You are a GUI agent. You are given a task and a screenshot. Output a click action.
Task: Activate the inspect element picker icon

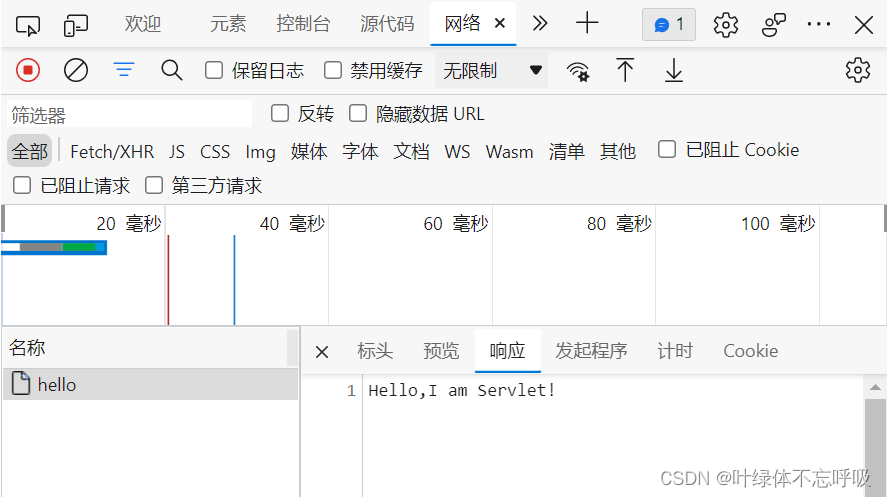click(x=28, y=25)
